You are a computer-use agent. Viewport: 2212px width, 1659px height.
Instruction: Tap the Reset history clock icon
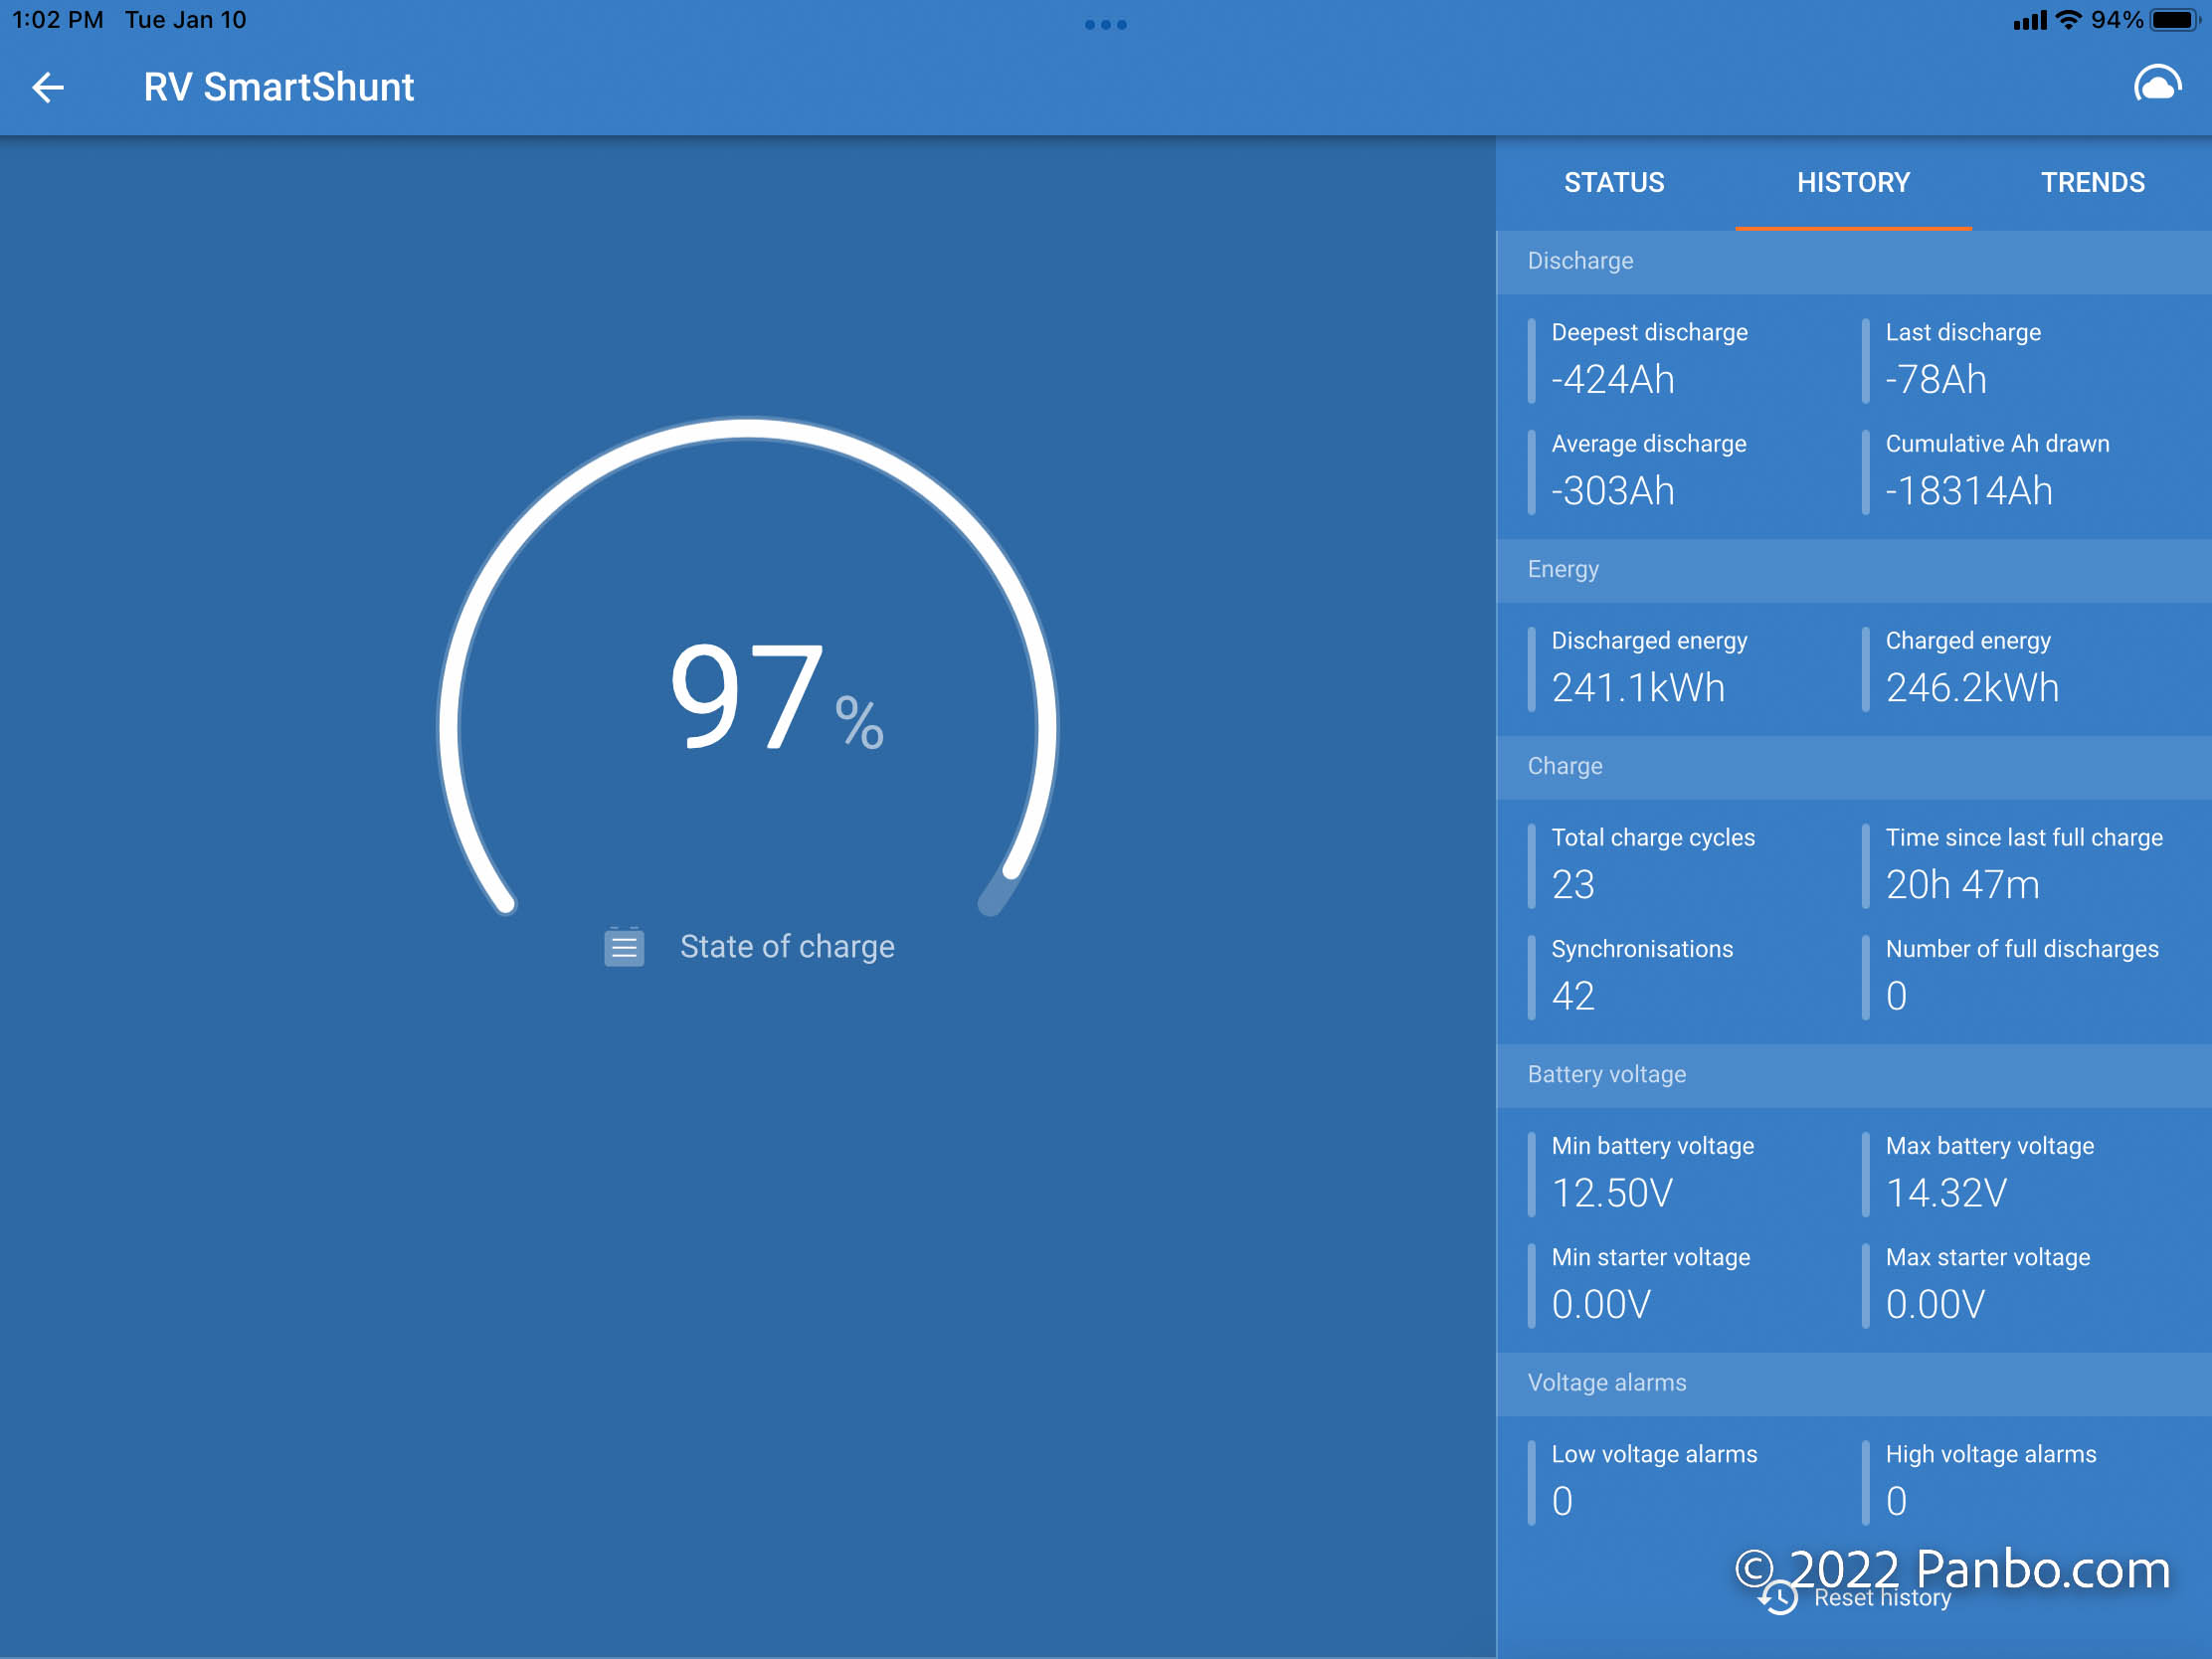1778,1597
